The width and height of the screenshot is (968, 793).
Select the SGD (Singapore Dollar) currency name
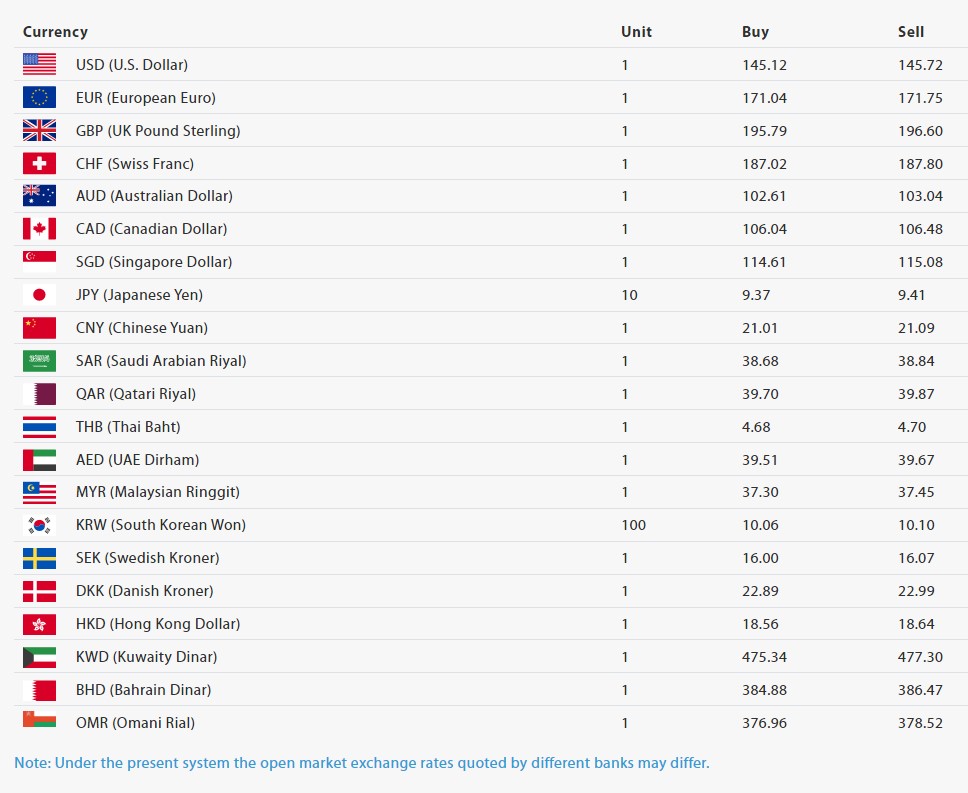point(154,262)
